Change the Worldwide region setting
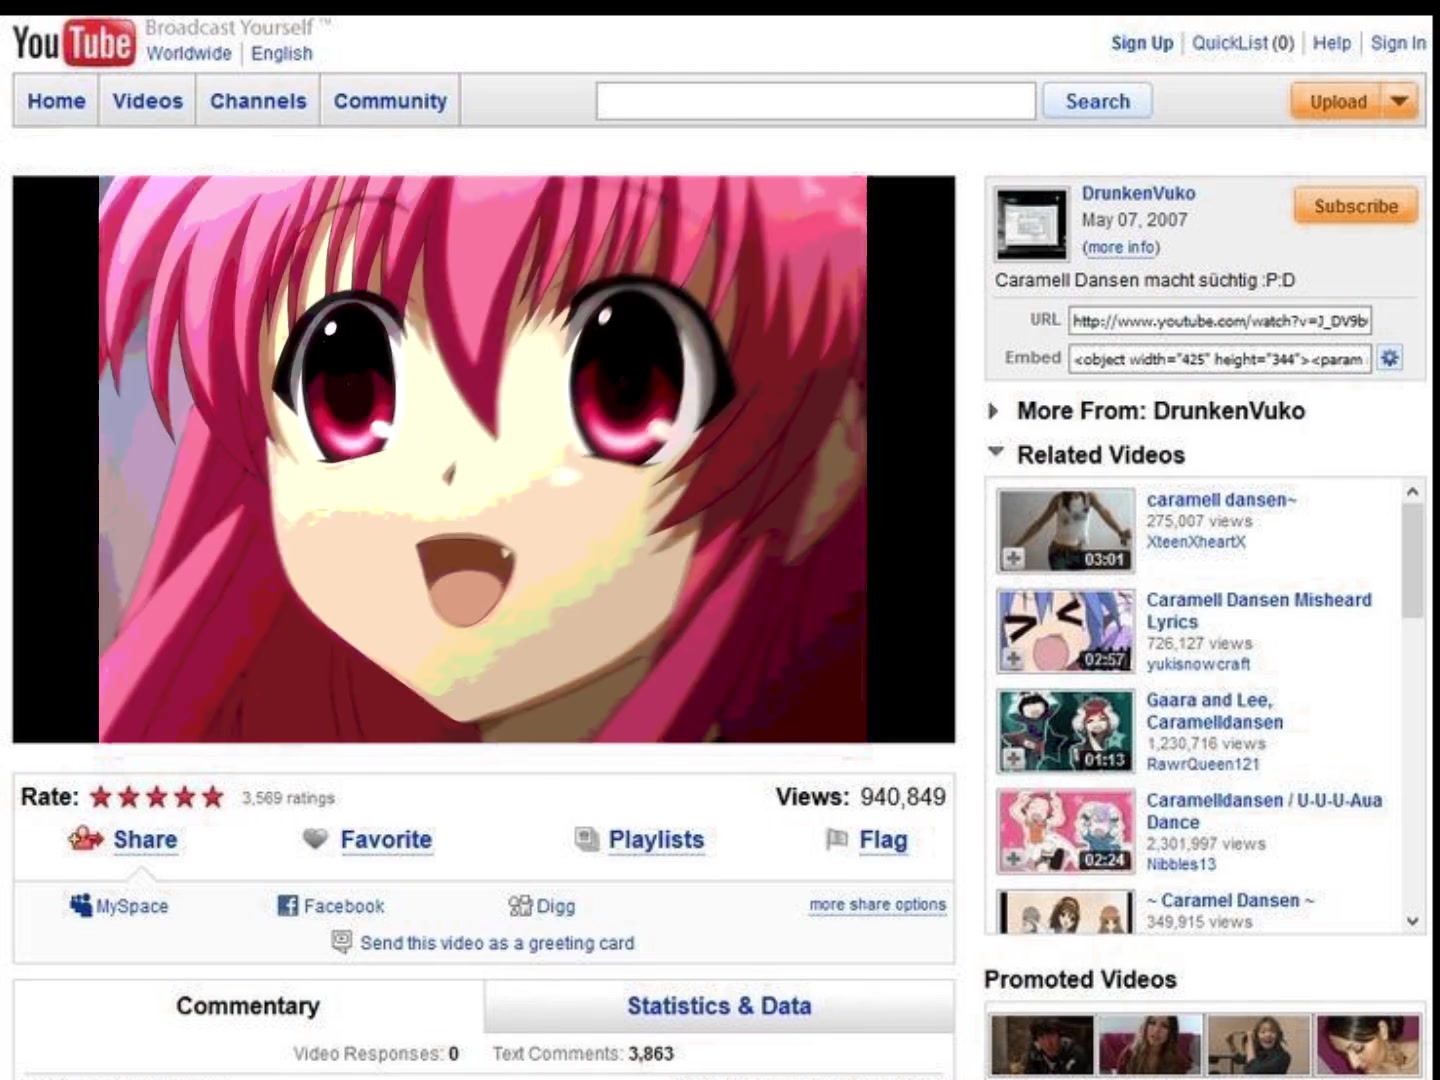1440x1080 pixels. 189,53
